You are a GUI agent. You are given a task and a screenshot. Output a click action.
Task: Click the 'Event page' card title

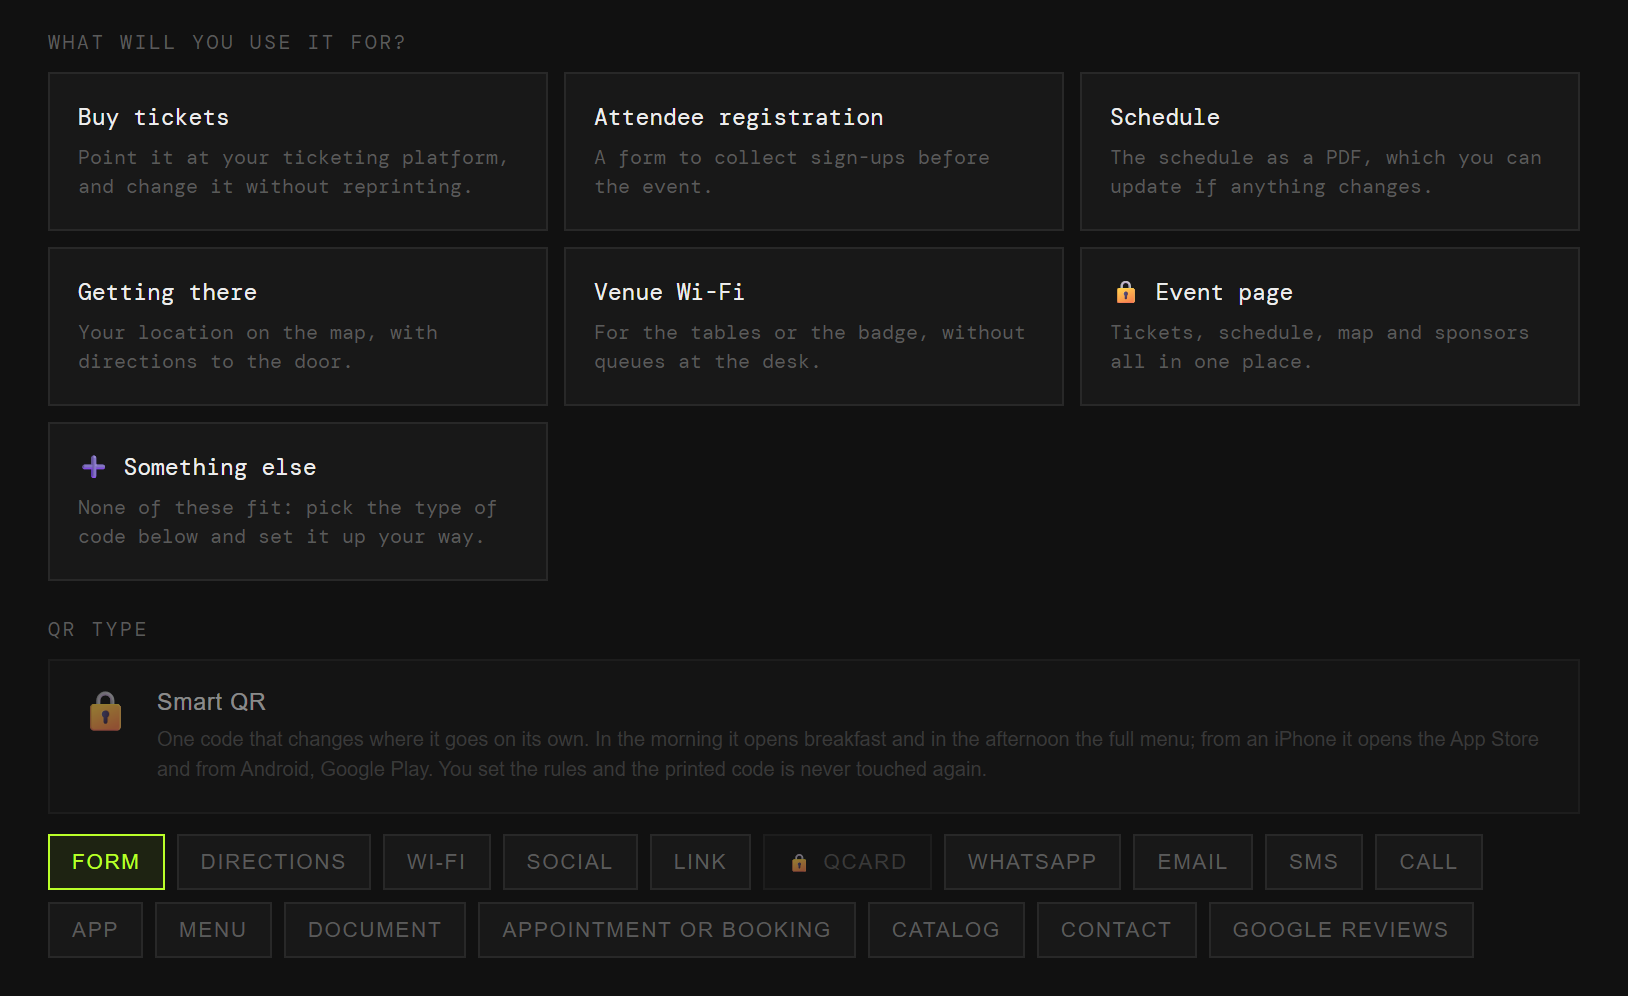[x=1224, y=292]
